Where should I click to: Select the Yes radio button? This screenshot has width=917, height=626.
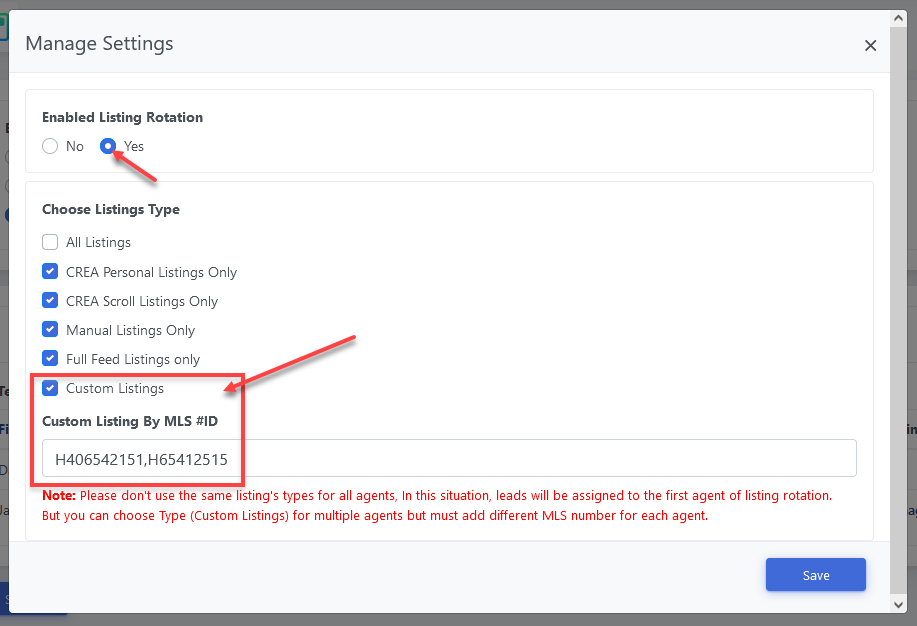[x=108, y=147]
